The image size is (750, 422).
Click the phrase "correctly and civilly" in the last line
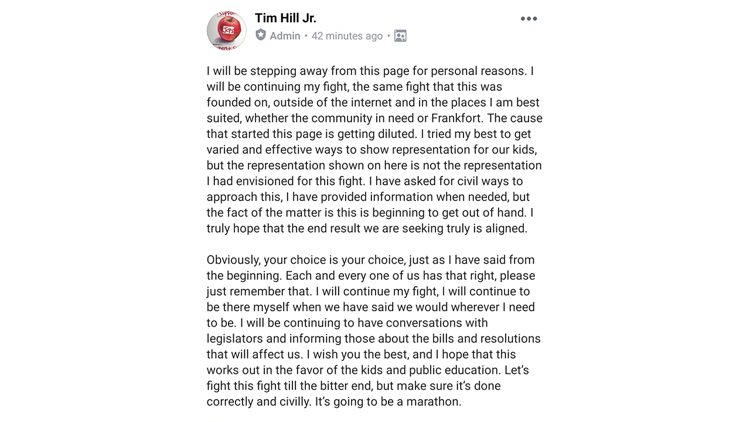click(x=258, y=401)
